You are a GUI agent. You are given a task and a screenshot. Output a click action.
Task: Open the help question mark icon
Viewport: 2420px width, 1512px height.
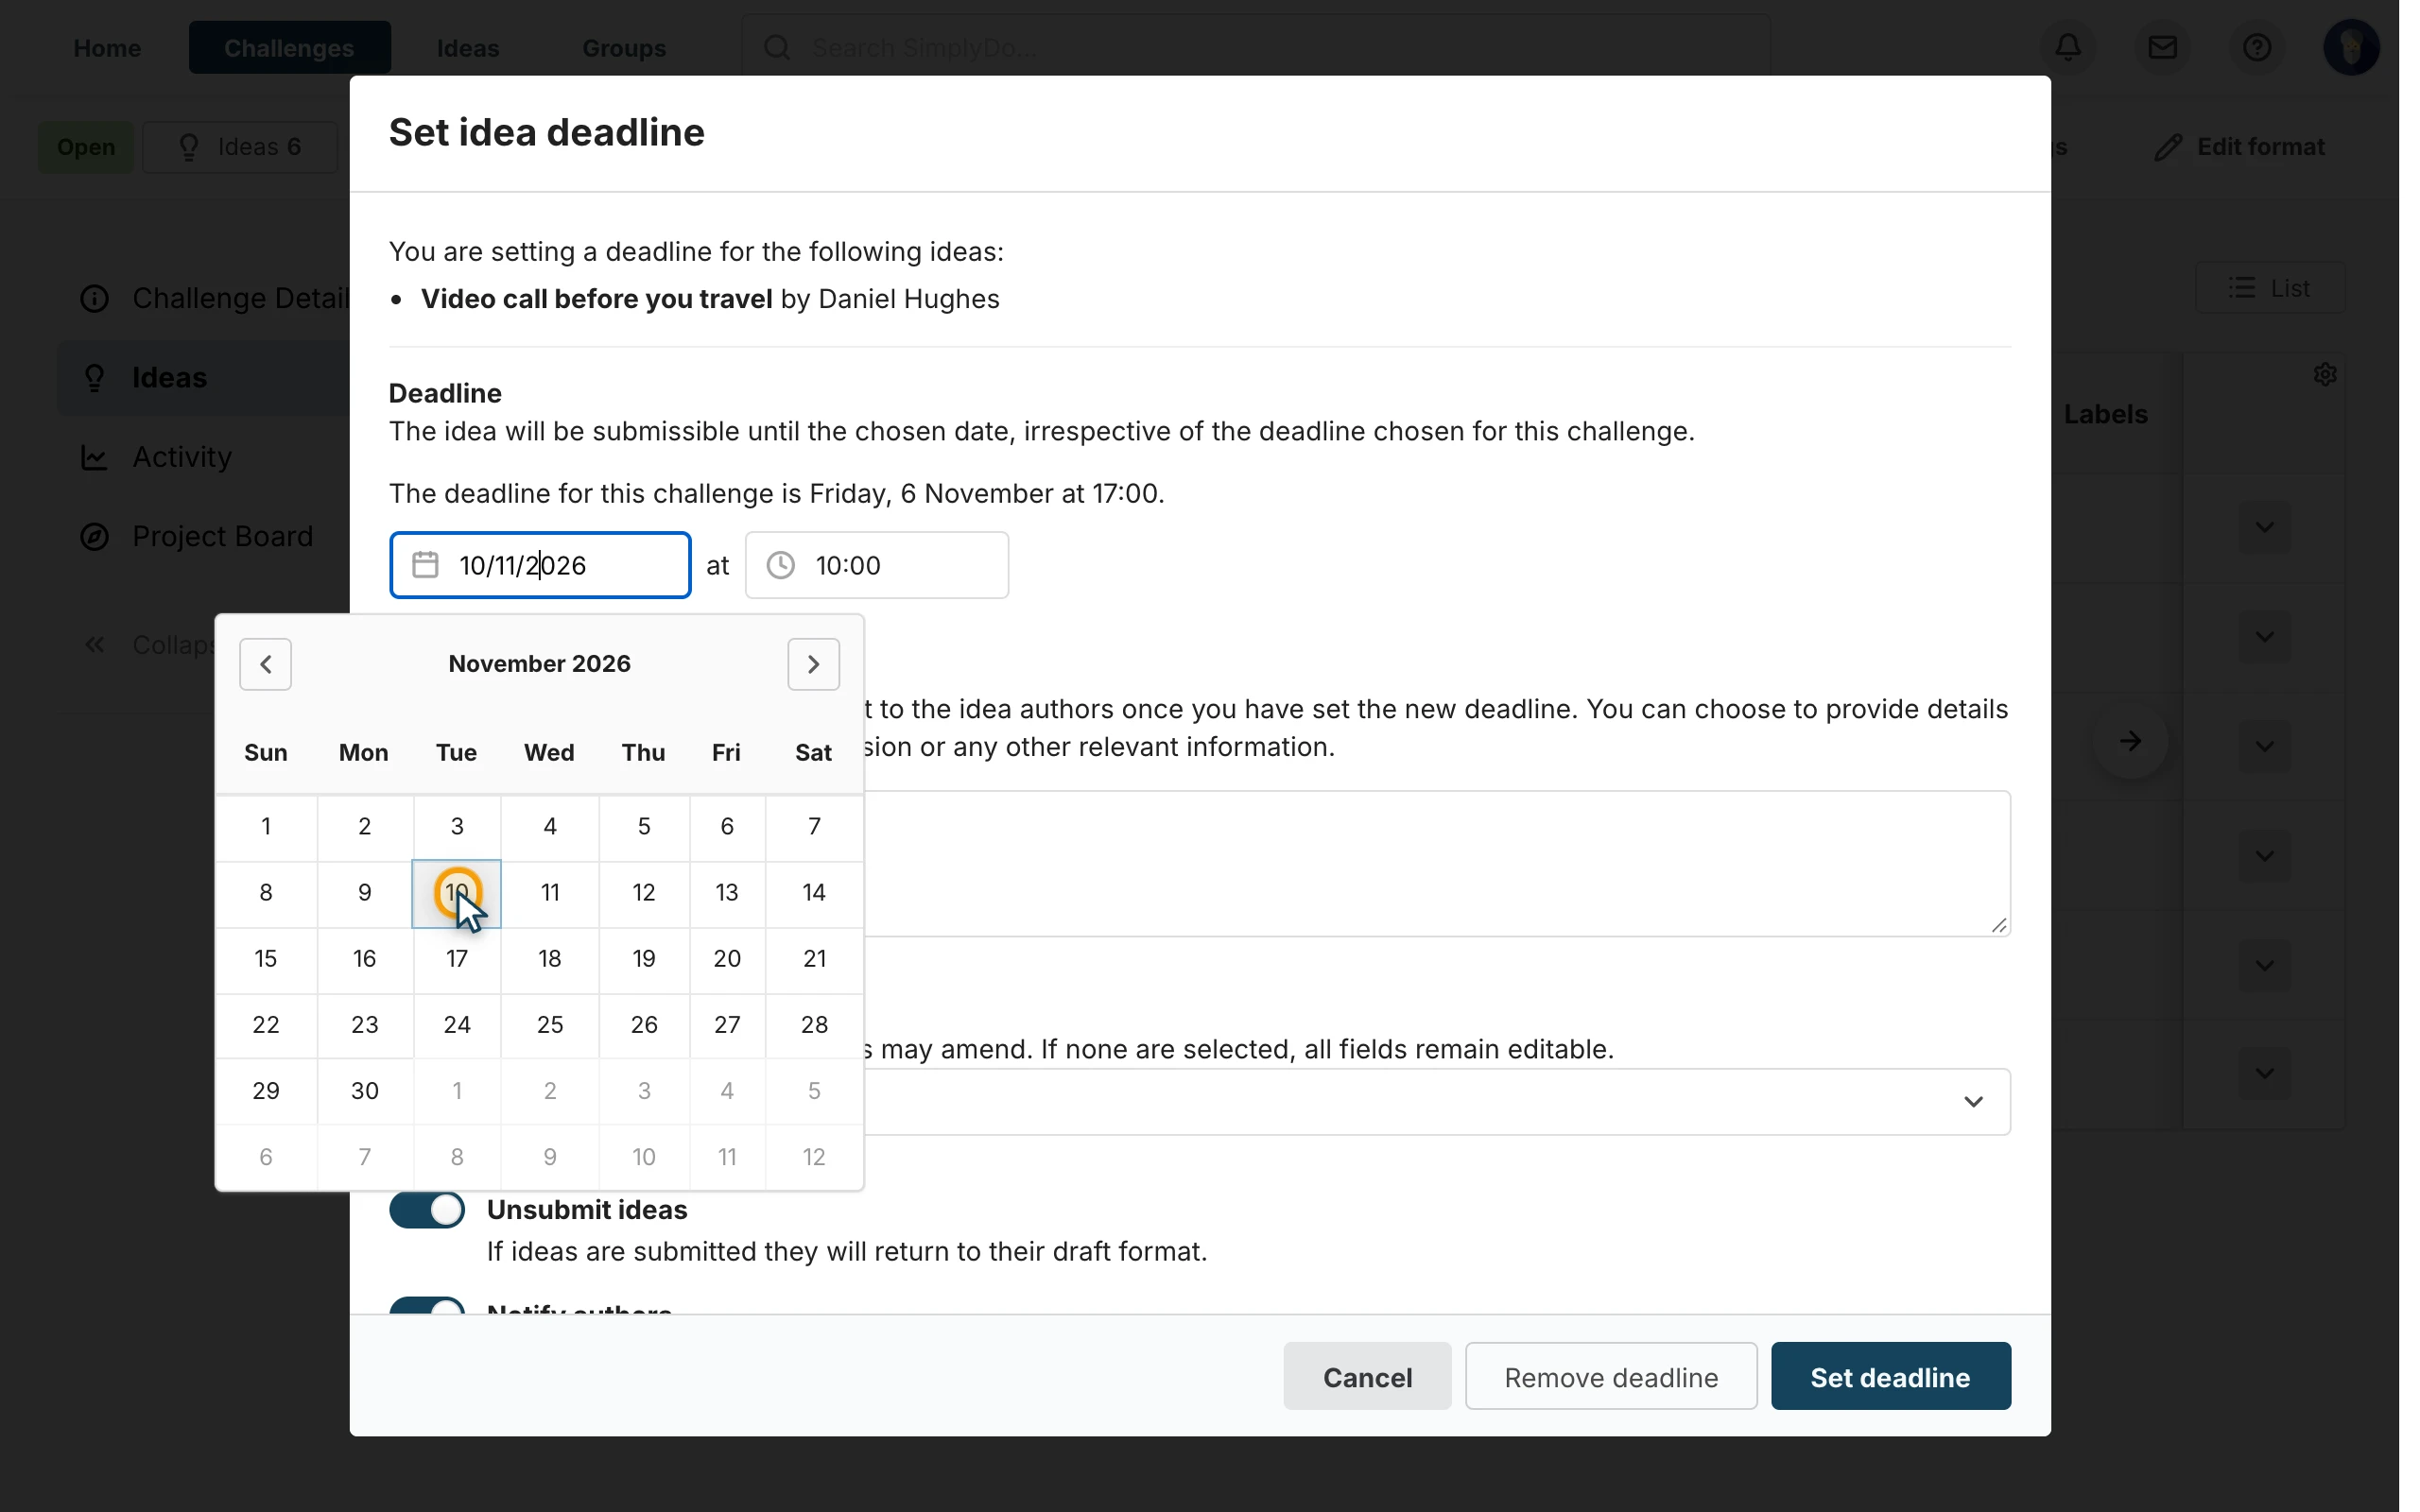click(2256, 47)
